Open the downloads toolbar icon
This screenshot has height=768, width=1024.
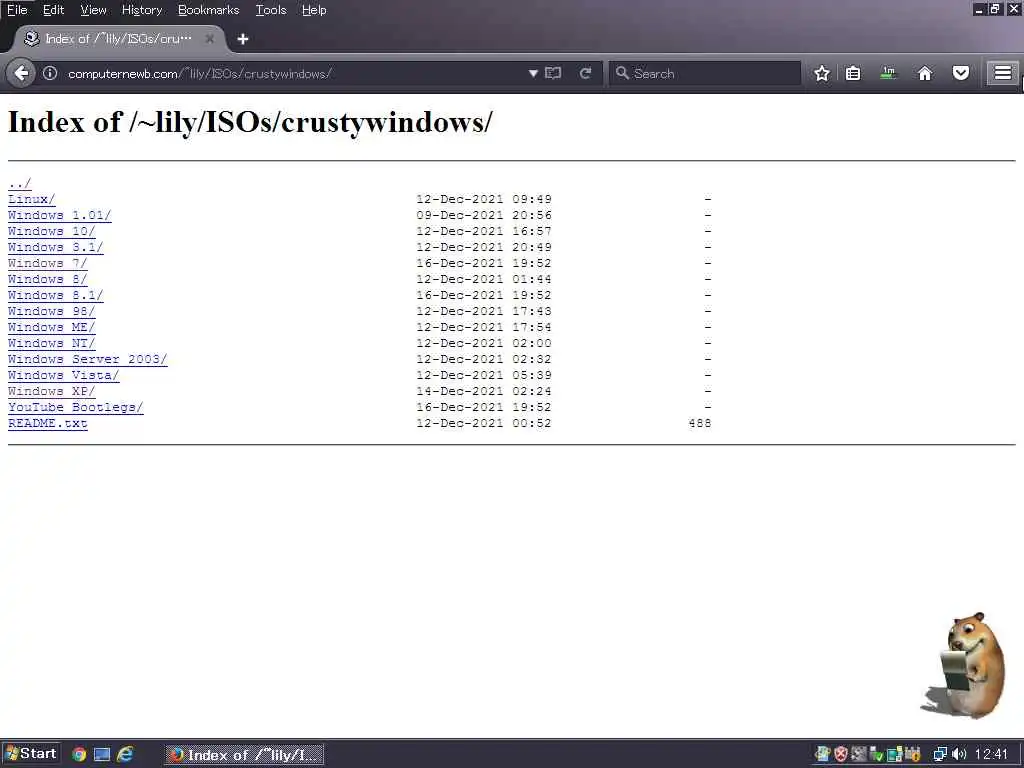point(888,73)
